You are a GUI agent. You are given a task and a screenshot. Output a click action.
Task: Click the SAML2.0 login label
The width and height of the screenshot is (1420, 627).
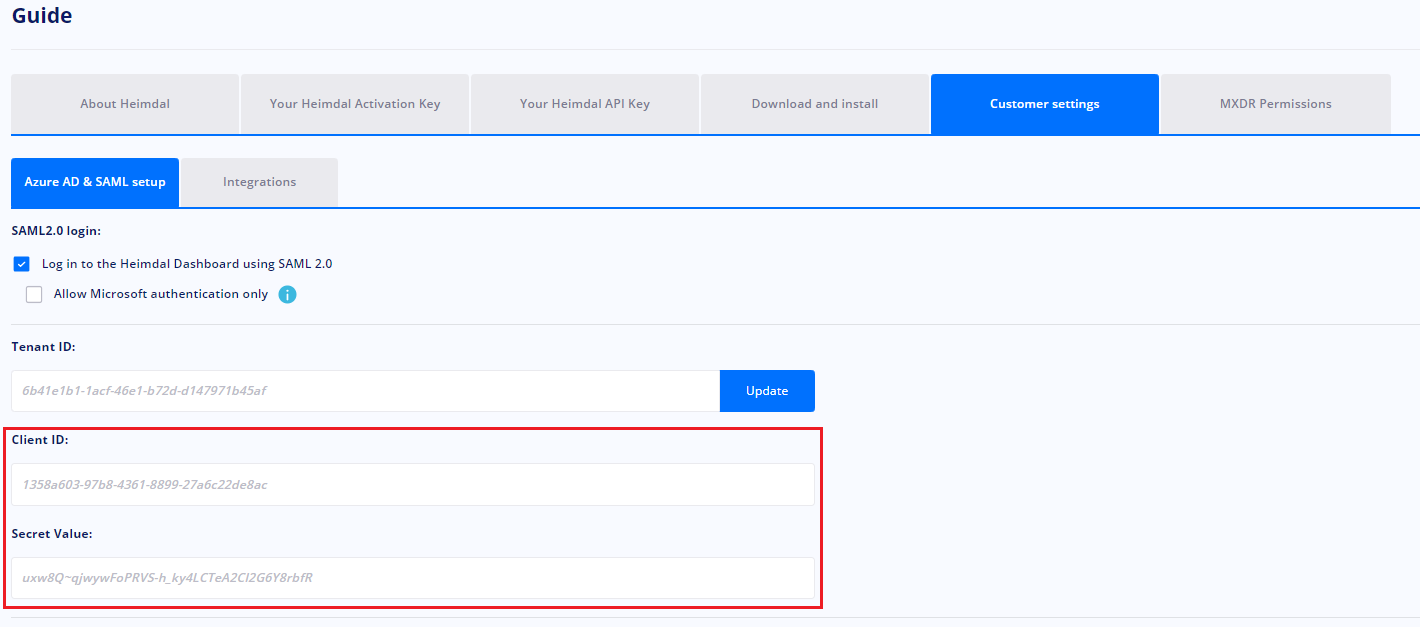[x=56, y=231]
